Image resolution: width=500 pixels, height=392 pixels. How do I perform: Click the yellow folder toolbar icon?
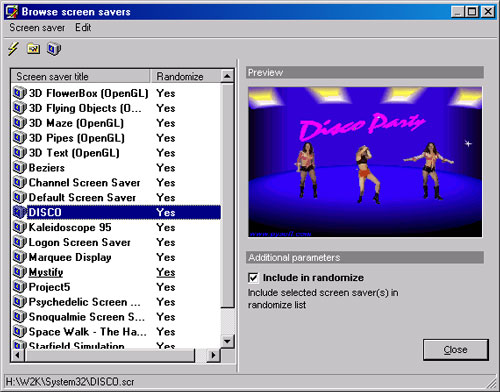pyautogui.click(x=33, y=49)
